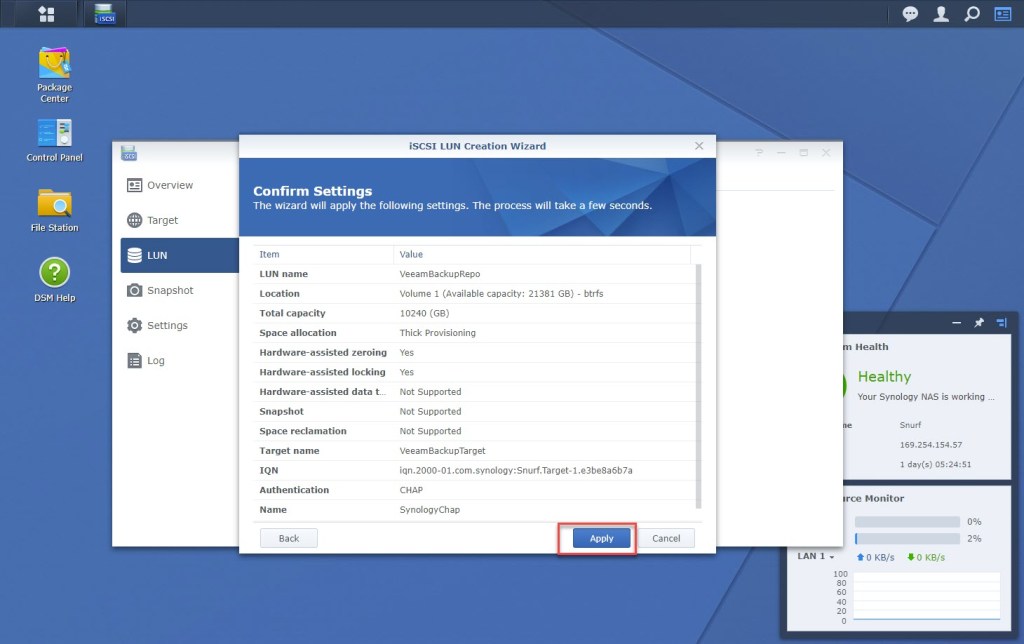1024x644 pixels.
Task: Cancel the LUN creation wizard
Action: pyautogui.click(x=665, y=538)
